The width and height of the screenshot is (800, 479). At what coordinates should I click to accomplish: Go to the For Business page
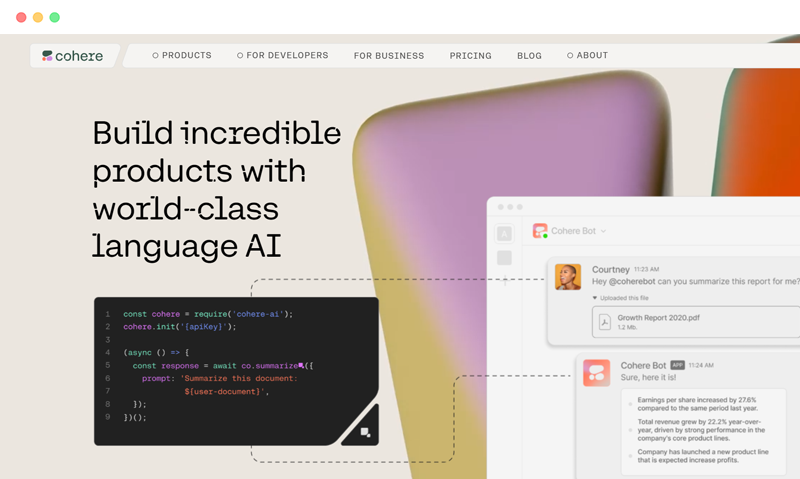389,56
